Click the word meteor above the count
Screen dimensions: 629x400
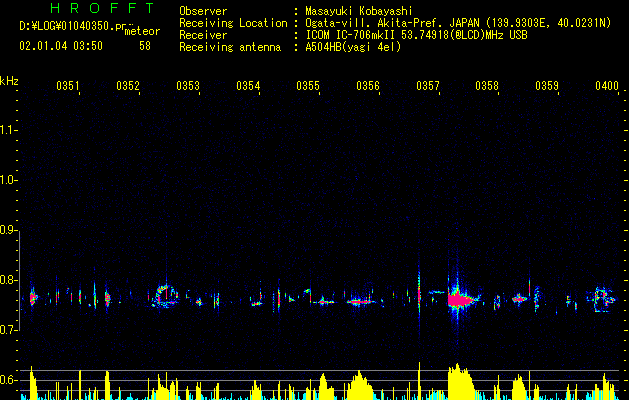tap(142, 31)
